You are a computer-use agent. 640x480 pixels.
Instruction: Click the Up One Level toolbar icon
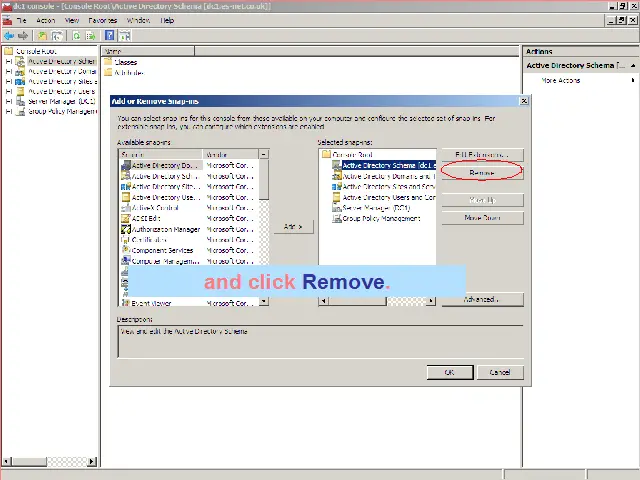pyautogui.click(x=42, y=36)
